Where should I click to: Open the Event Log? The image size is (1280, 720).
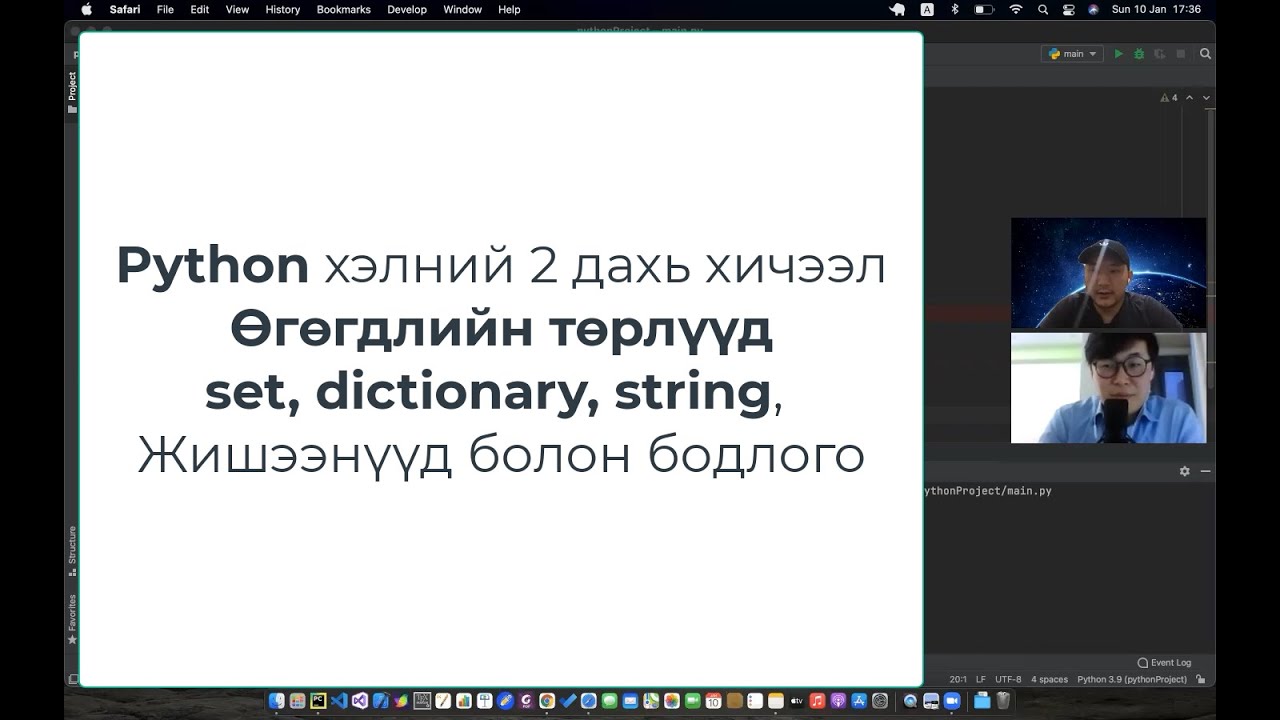[x=1164, y=662]
